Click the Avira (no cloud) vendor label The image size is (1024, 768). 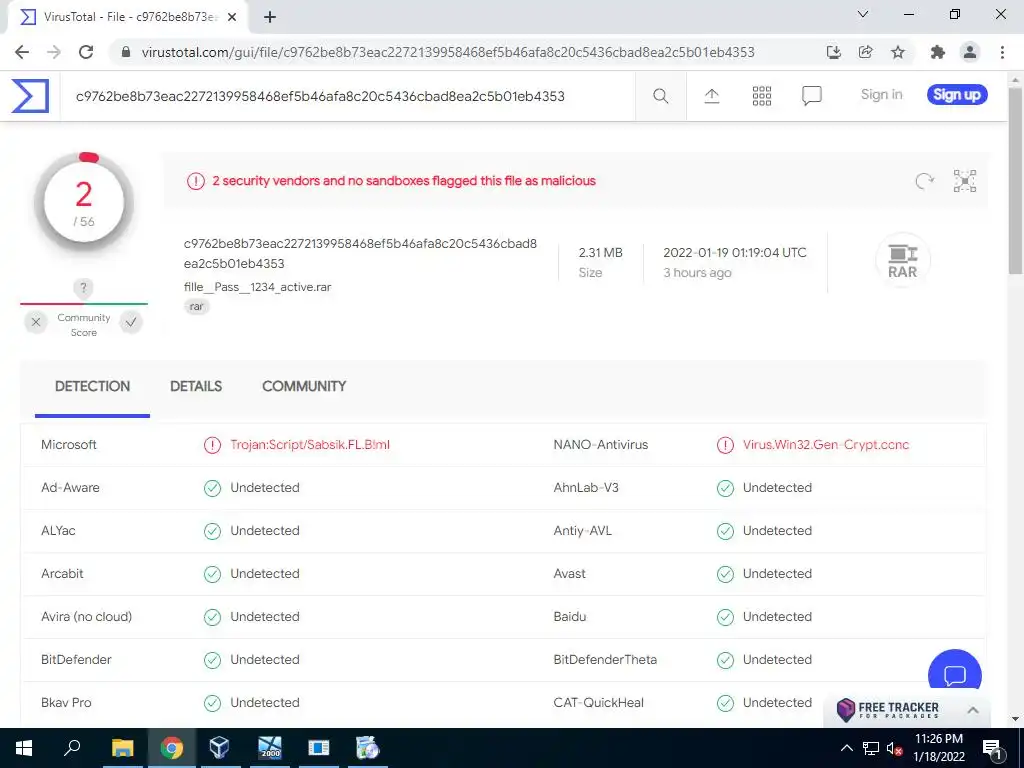pyautogui.click(x=86, y=616)
